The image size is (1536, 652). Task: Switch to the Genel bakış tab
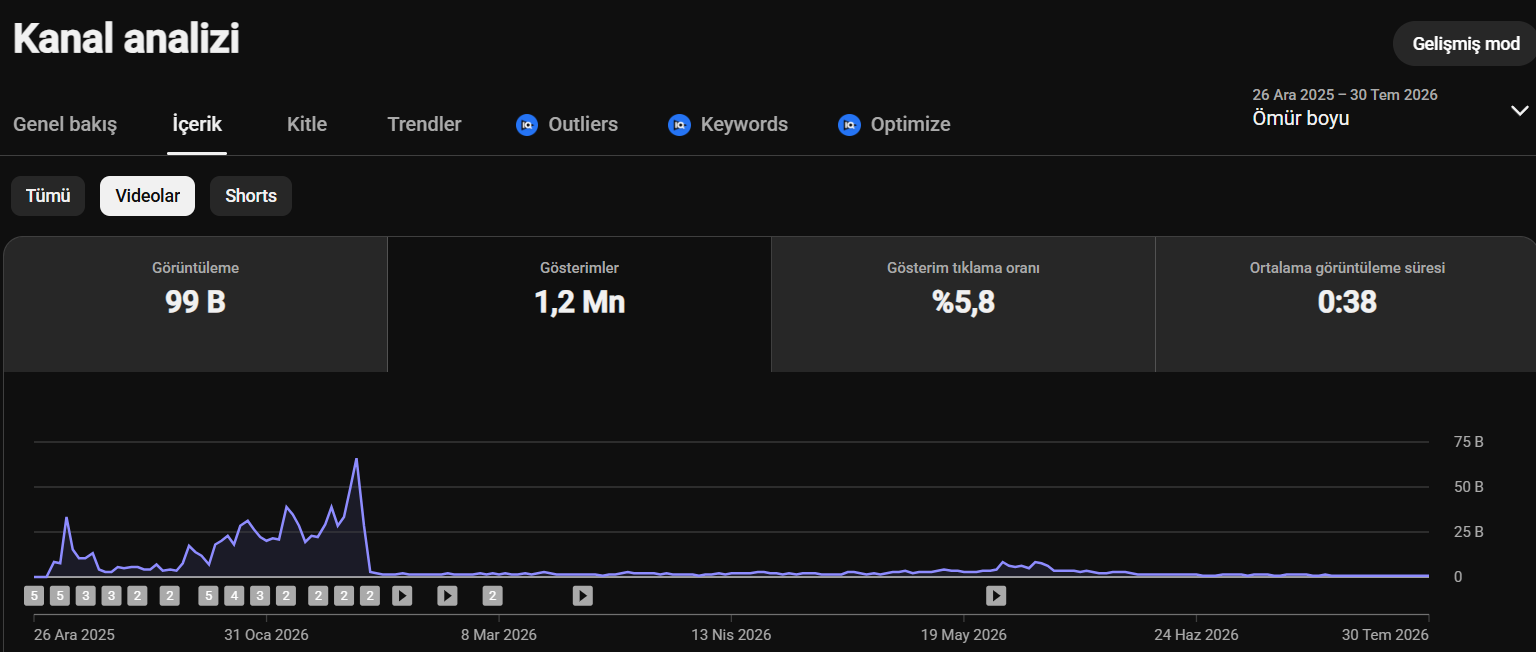pos(65,124)
